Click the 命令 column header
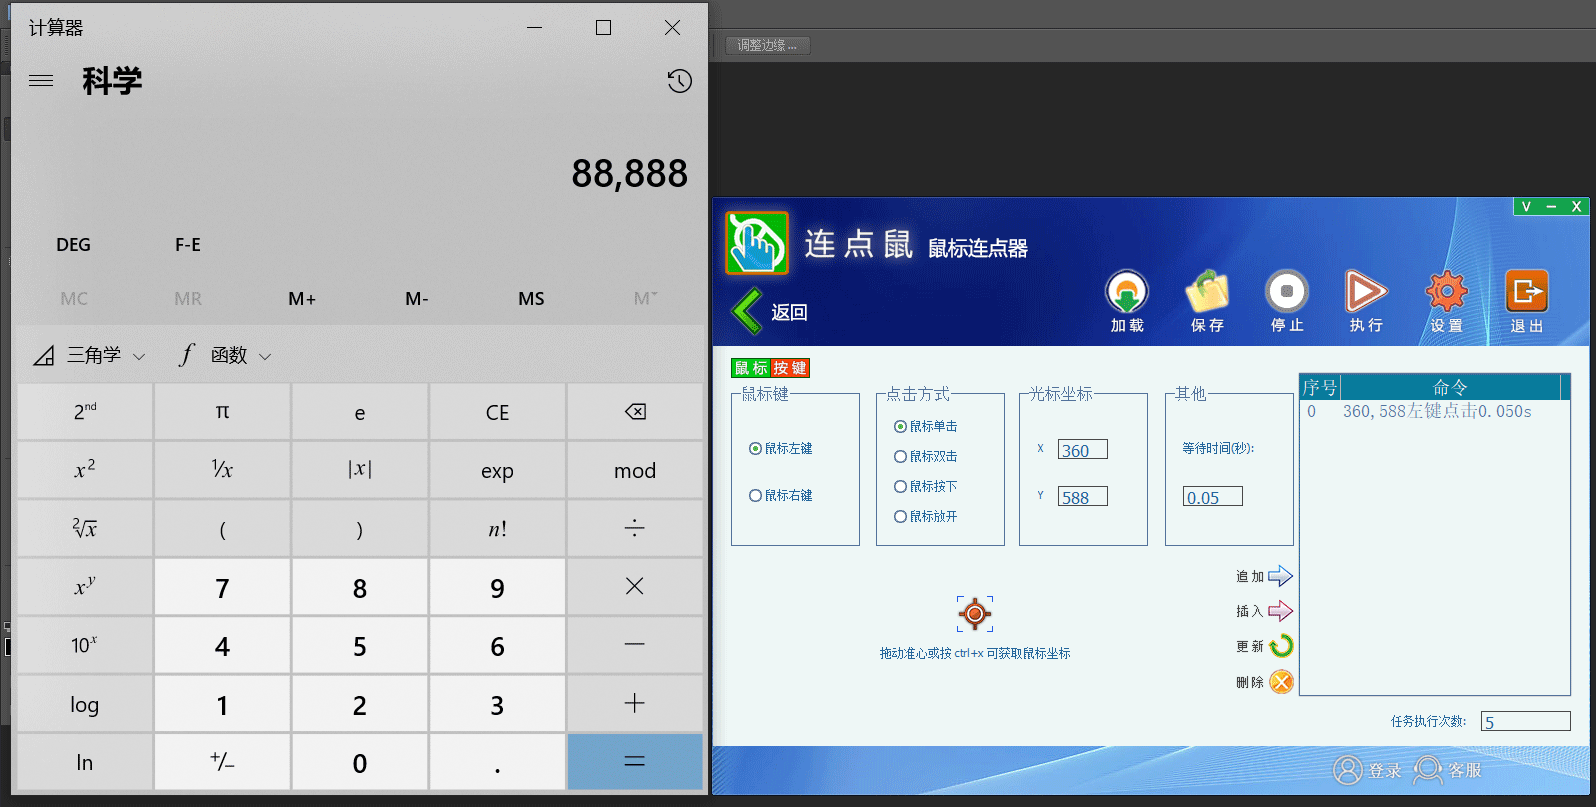 click(1450, 387)
